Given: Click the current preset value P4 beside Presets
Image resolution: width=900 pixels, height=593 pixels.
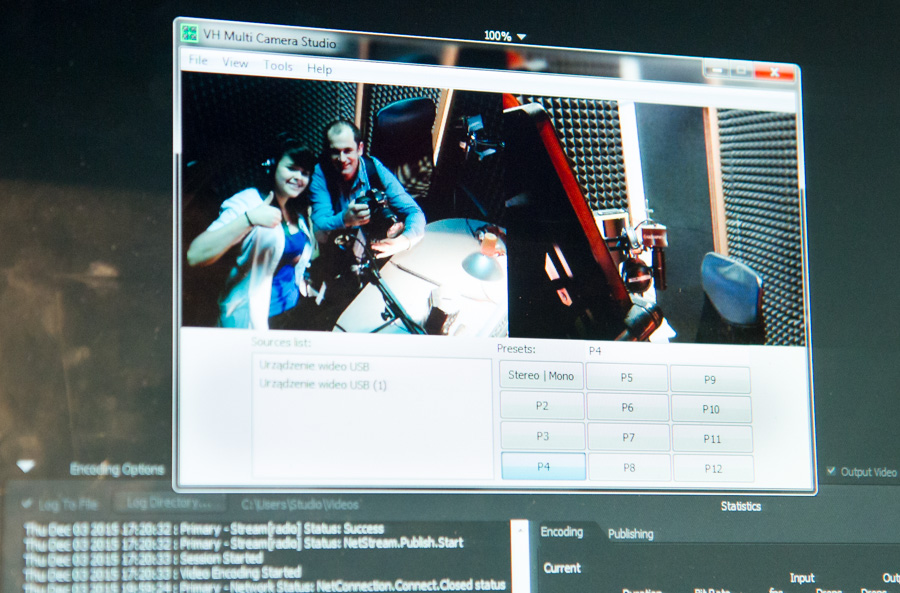Looking at the screenshot, I should 595,351.
